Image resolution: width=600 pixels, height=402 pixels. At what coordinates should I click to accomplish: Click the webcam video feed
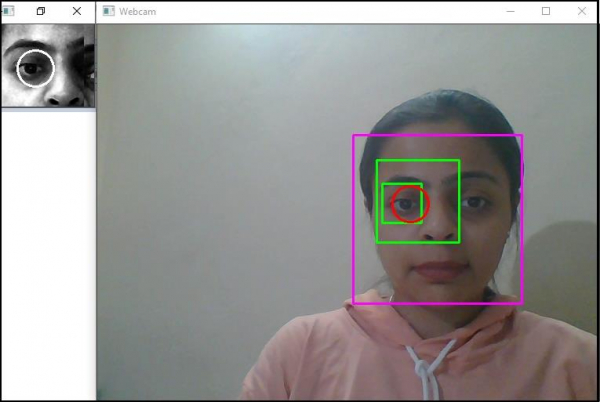click(x=346, y=212)
